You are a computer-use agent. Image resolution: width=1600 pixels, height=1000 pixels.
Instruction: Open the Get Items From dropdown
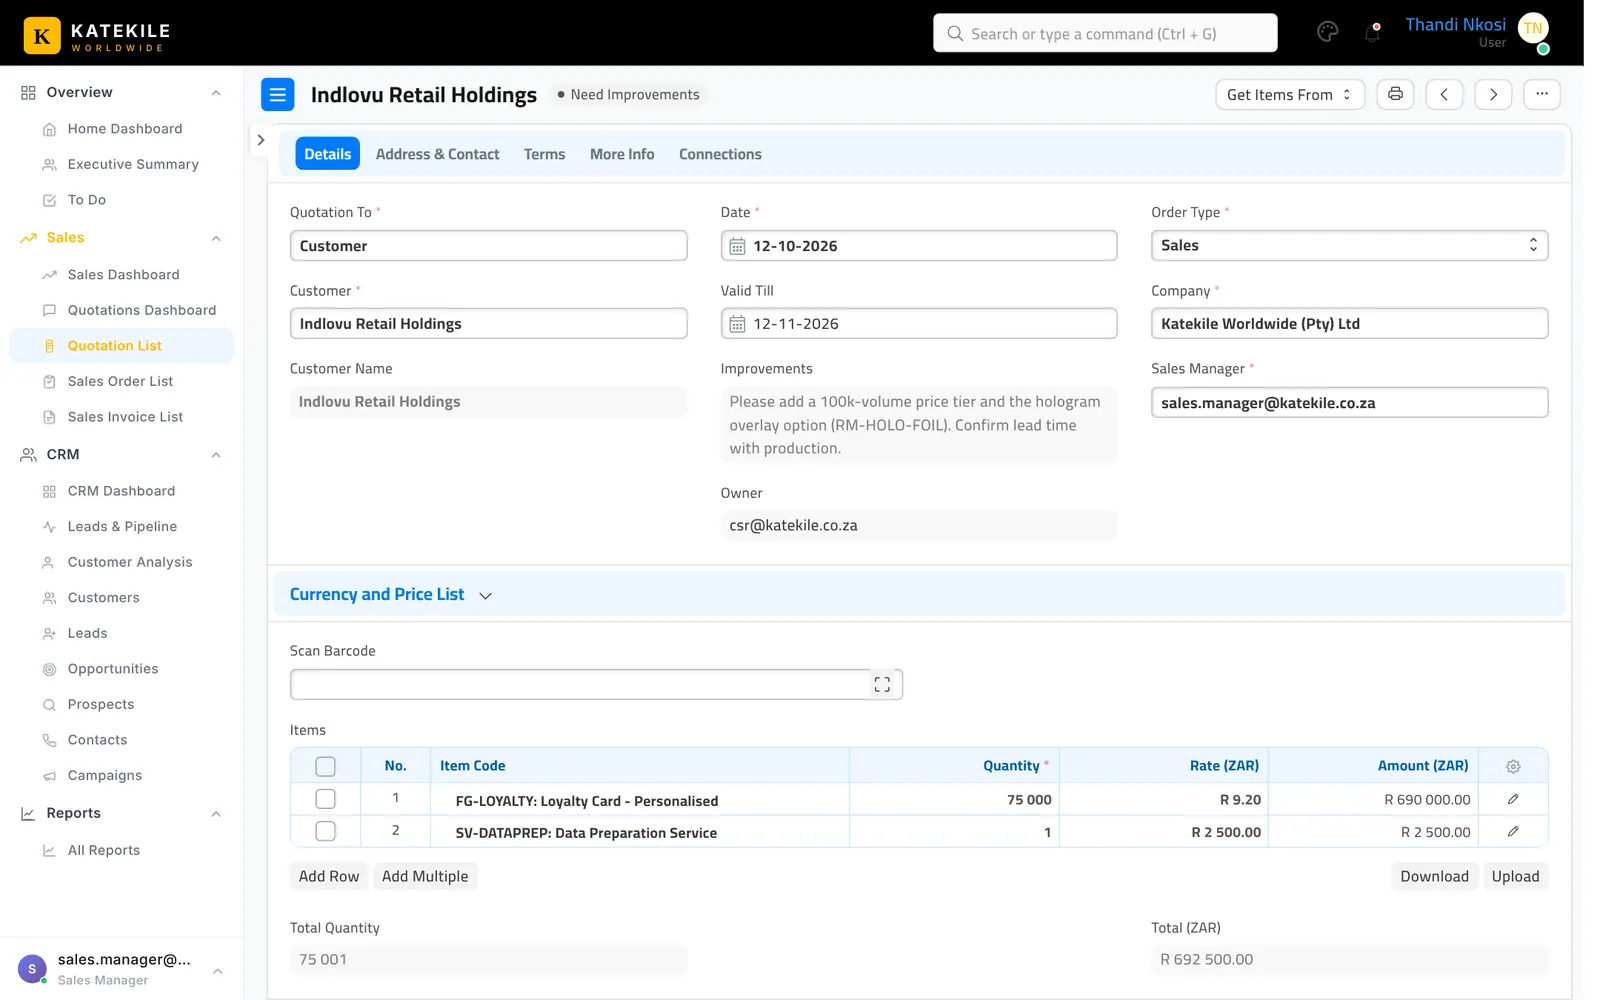(x=1290, y=94)
